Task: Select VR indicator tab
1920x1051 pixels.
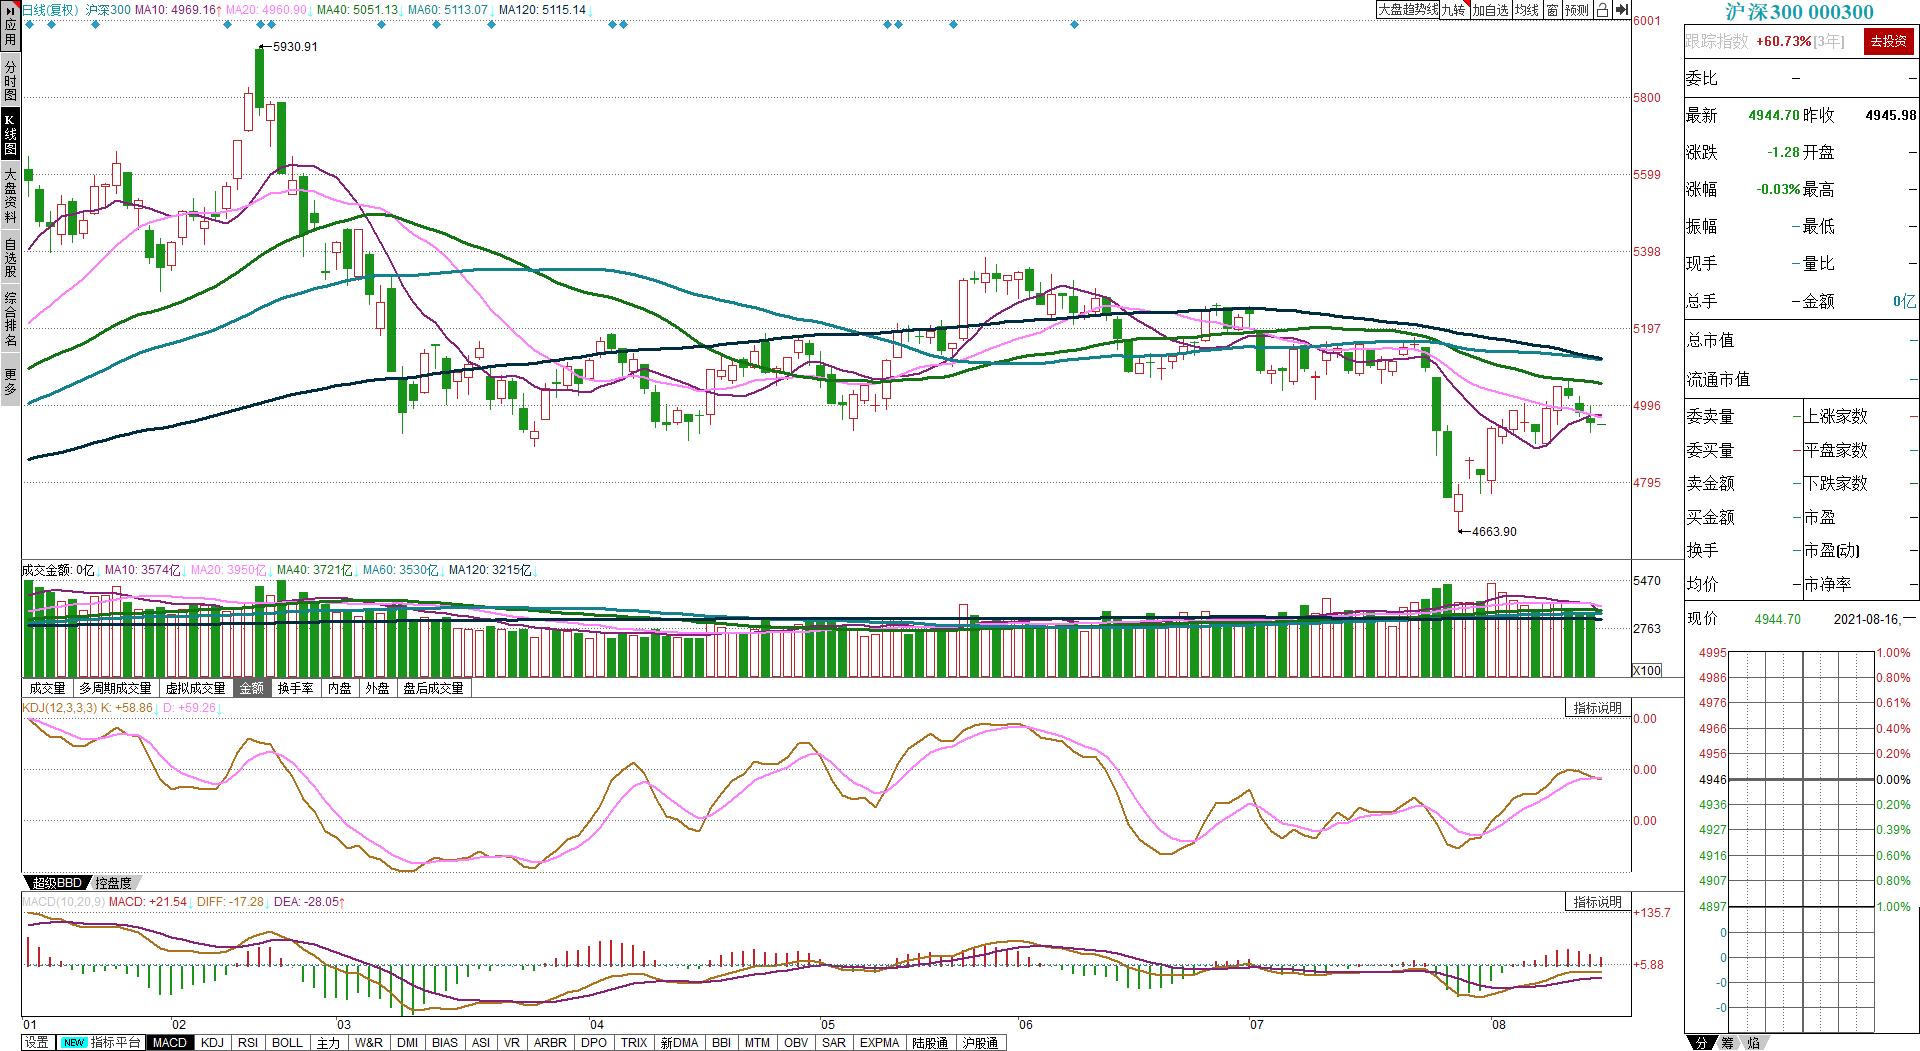Action: pos(512,1042)
